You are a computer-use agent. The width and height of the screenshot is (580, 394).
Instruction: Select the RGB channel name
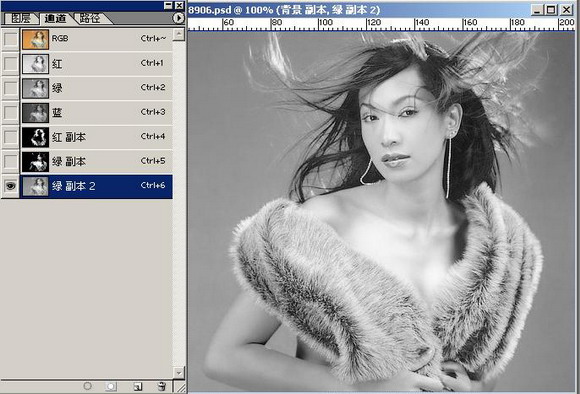pyautogui.click(x=60, y=38)
